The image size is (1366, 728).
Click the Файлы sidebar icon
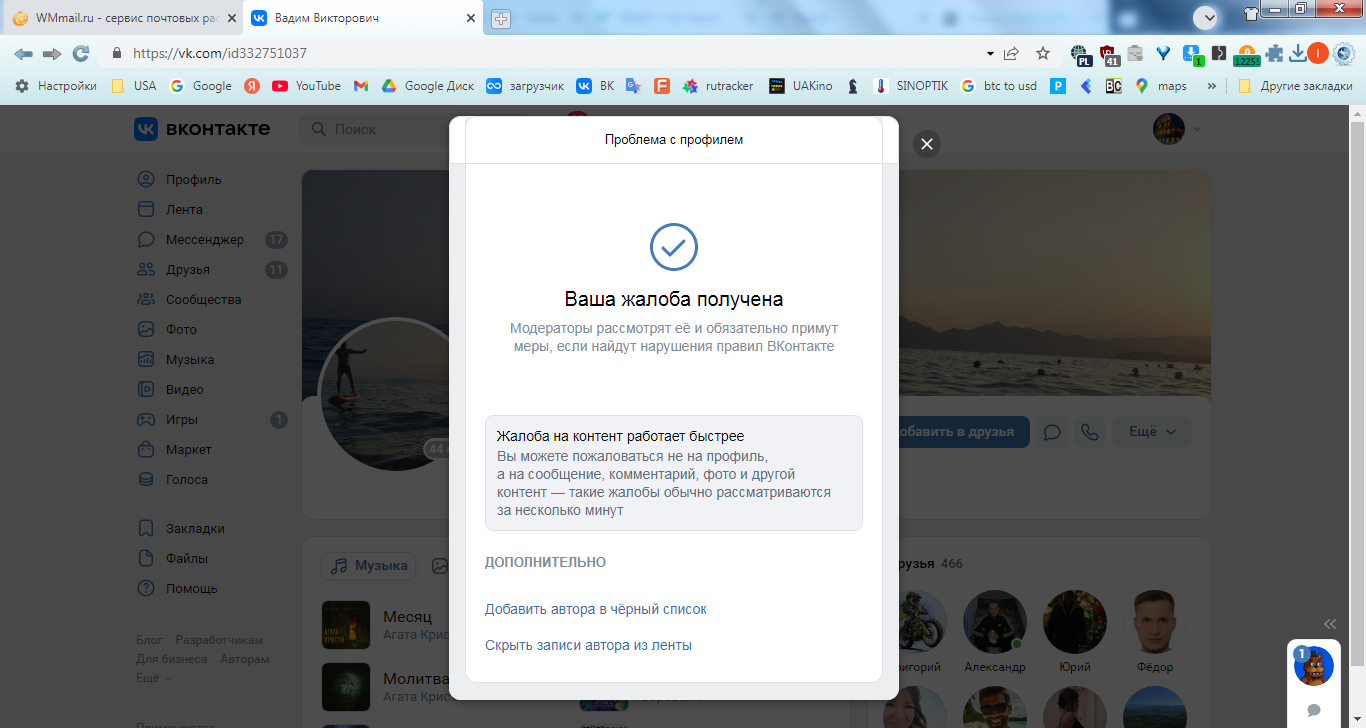point(146,559)
